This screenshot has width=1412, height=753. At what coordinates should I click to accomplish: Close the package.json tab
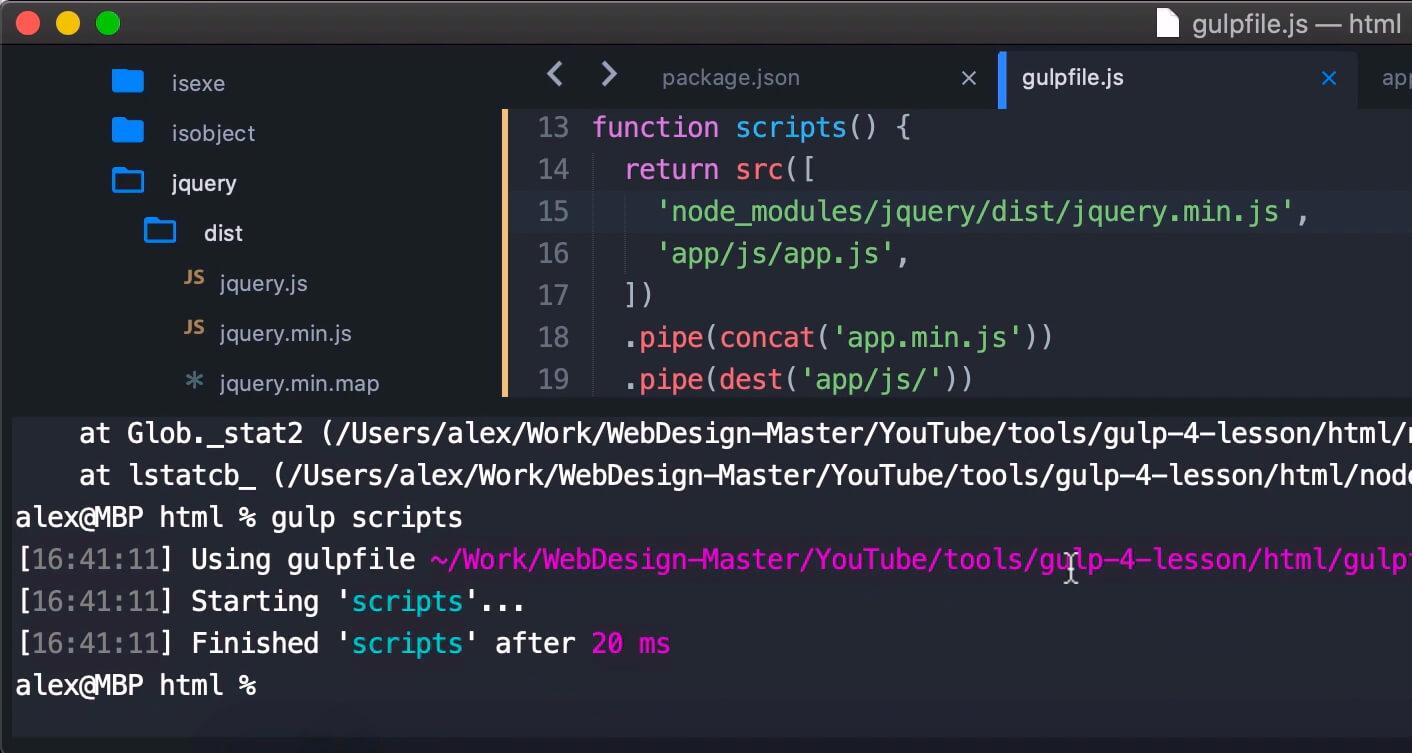pos(968,78)
